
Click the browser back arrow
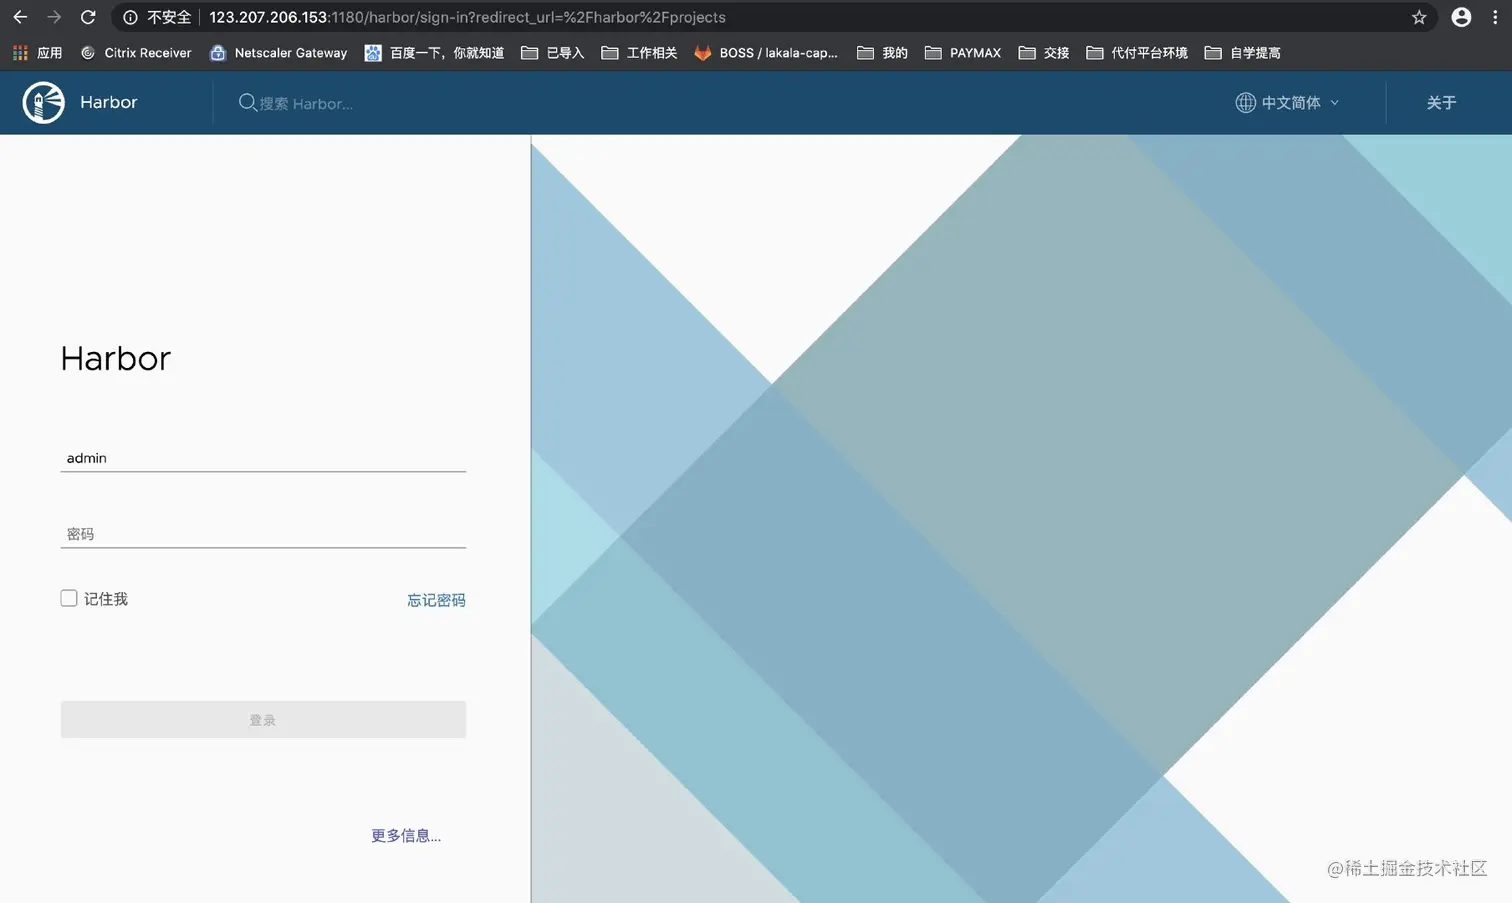pos(20,17)
